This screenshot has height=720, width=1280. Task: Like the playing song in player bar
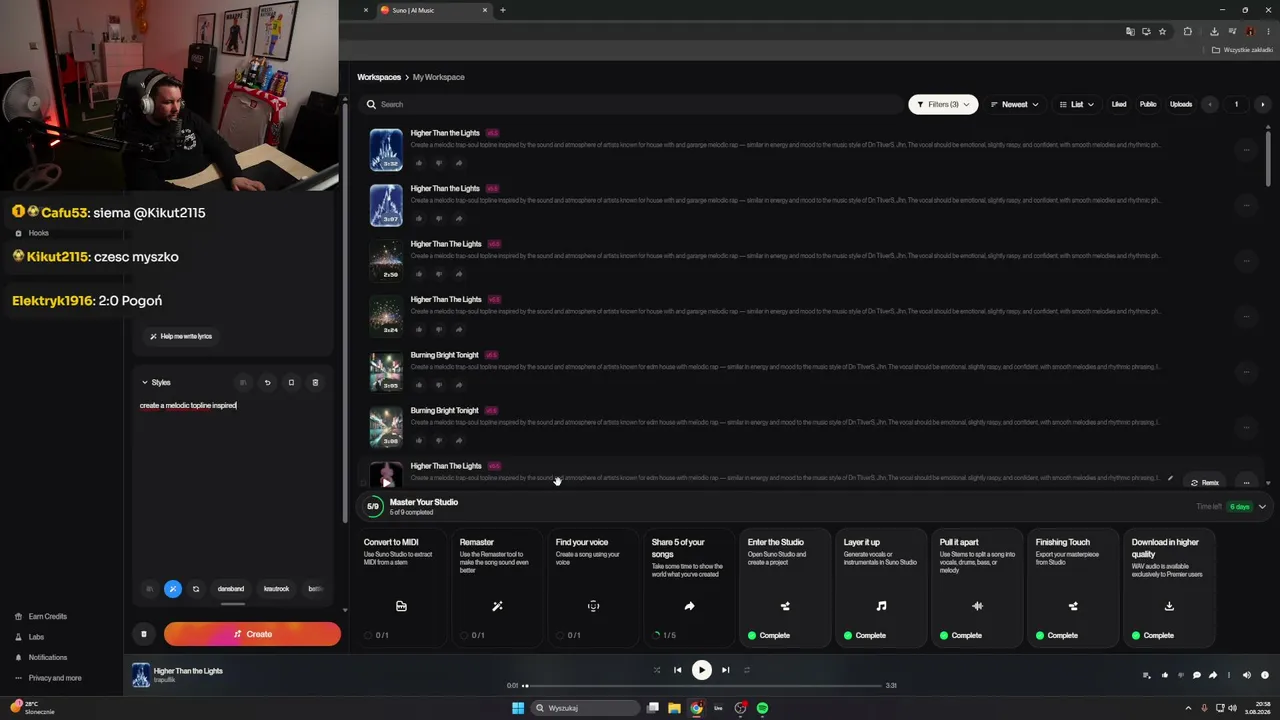coord(1165,675)
